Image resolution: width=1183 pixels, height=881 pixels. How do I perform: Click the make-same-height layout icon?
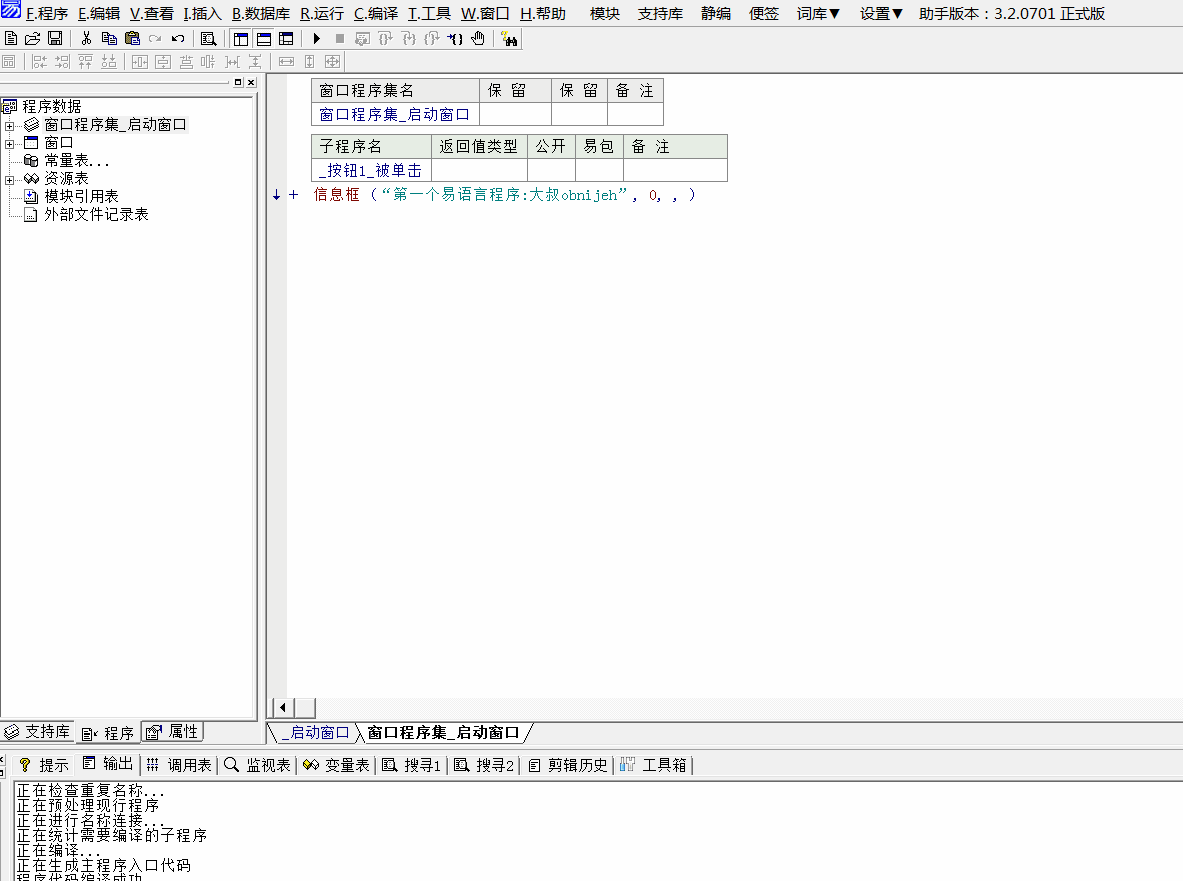pos(309,62)
